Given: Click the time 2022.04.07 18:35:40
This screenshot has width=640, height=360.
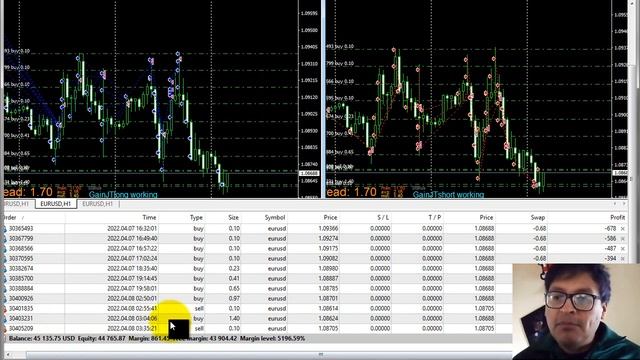Looking at the screenshot, I should click(132, 269).
